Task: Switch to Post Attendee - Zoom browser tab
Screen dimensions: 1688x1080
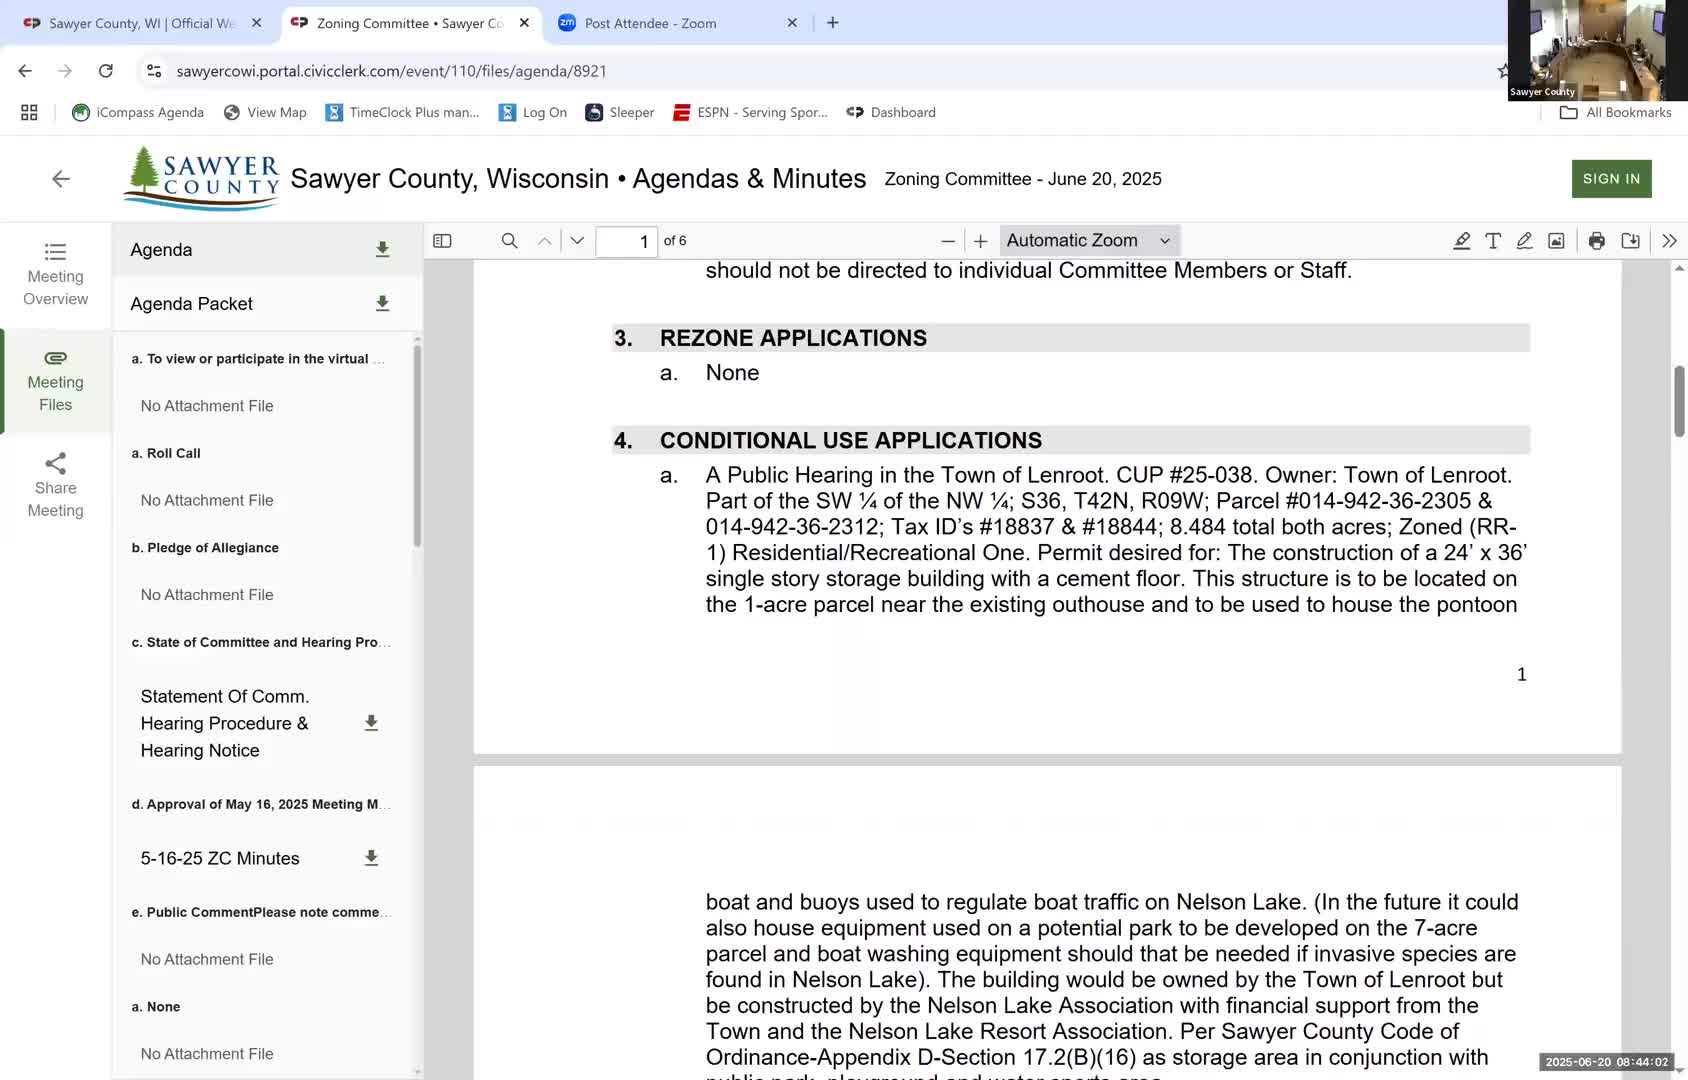Action: [650, 23]
